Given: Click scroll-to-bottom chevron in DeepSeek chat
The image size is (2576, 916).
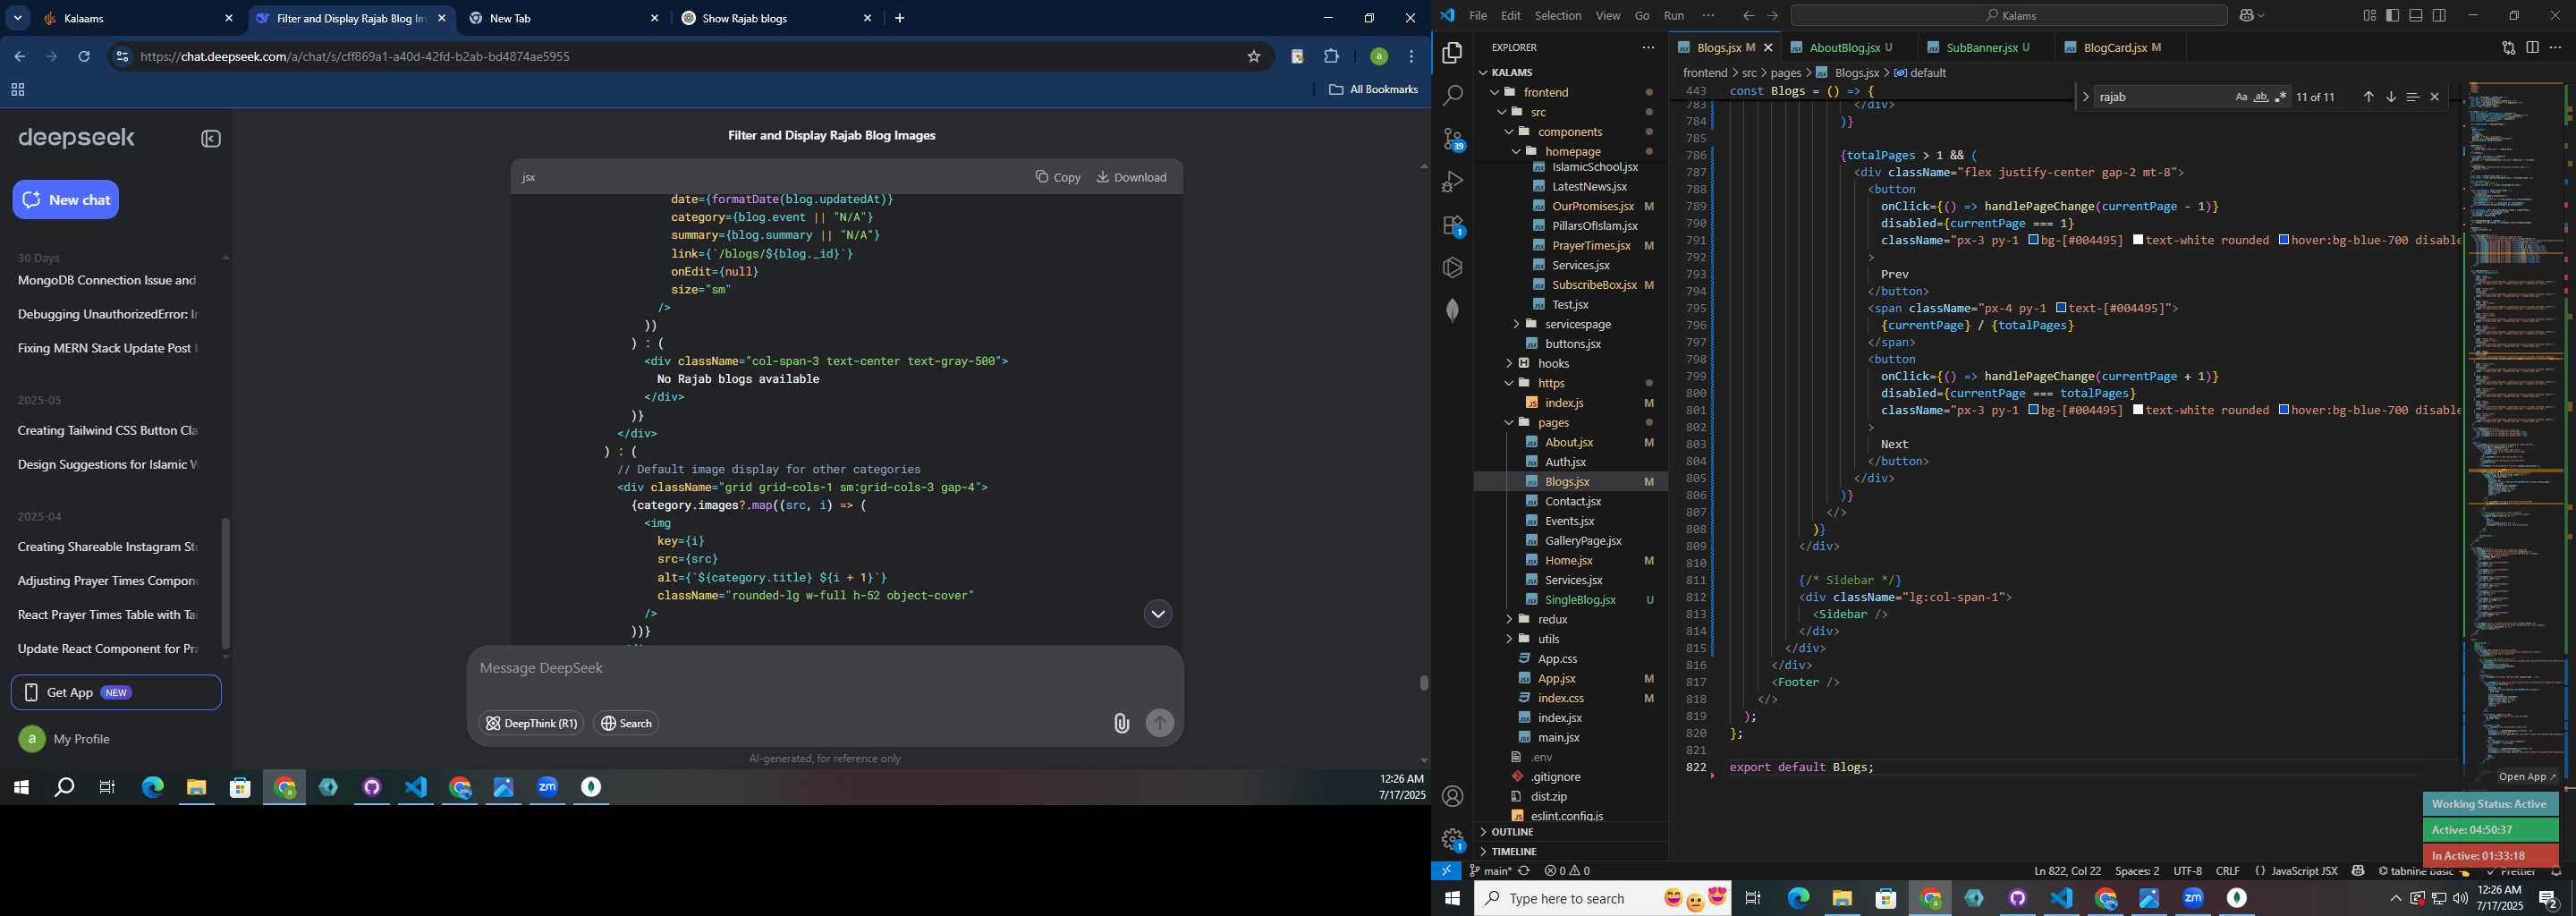Looking at the screenshot, I should (1157, 613).
